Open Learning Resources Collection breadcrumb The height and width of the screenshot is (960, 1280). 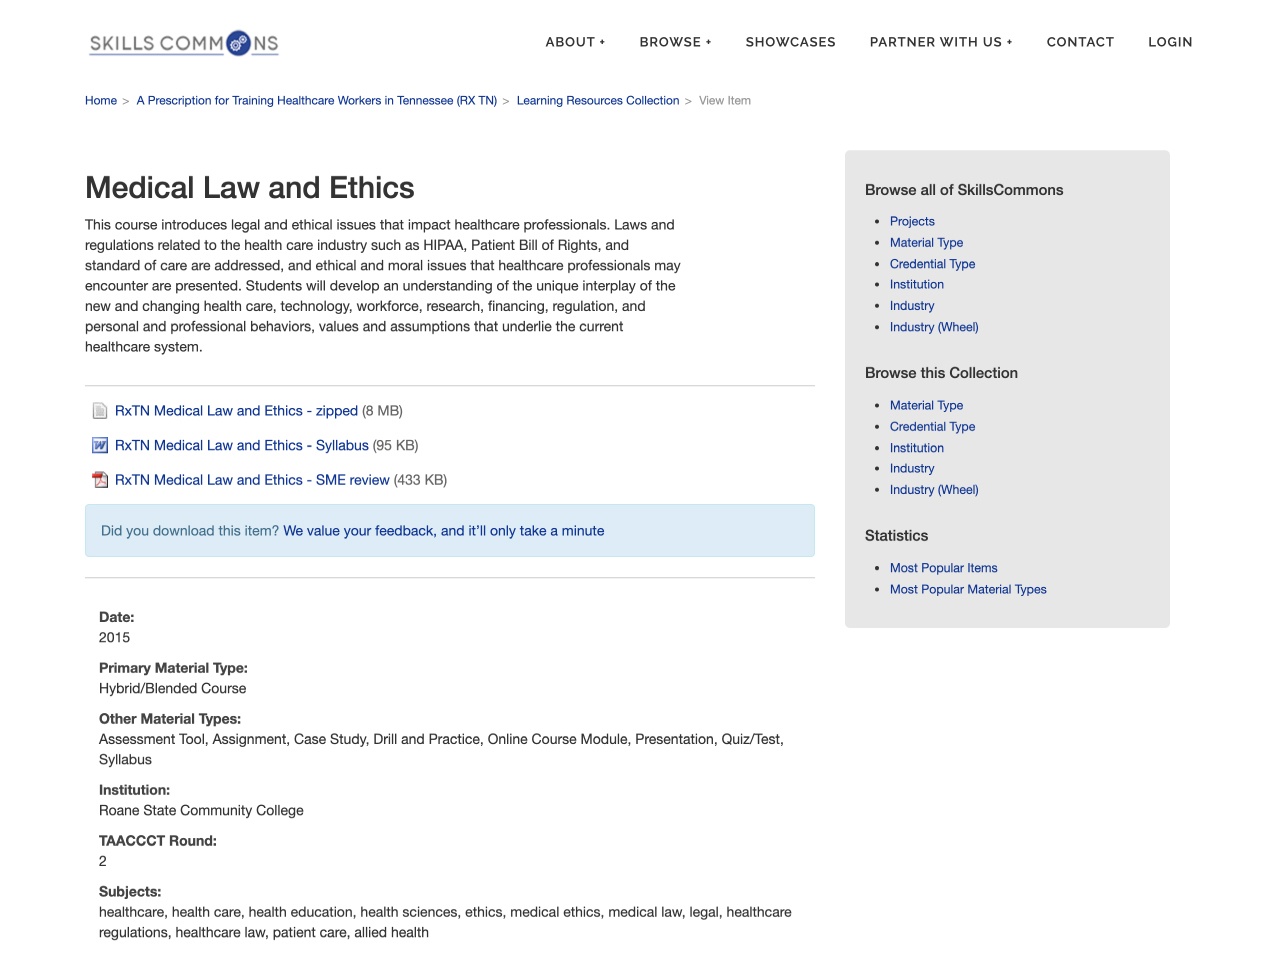[598, 101]
